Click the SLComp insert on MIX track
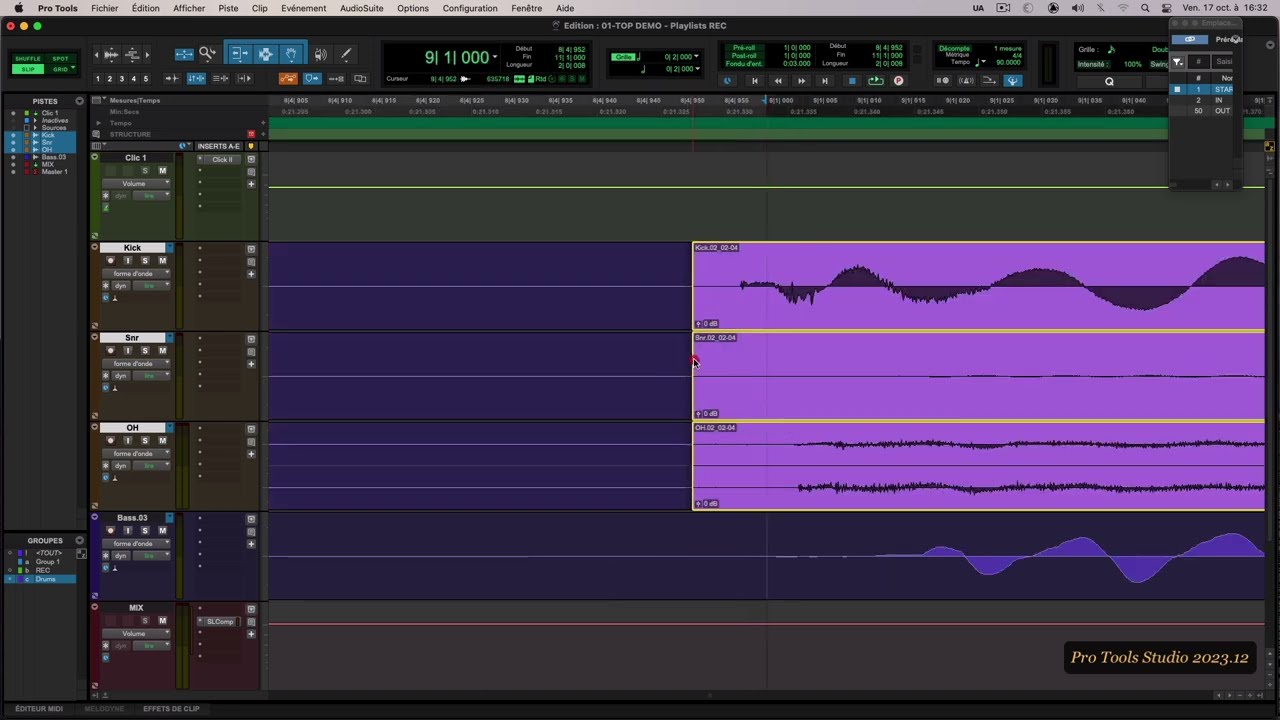 click(x=220, y=622)
